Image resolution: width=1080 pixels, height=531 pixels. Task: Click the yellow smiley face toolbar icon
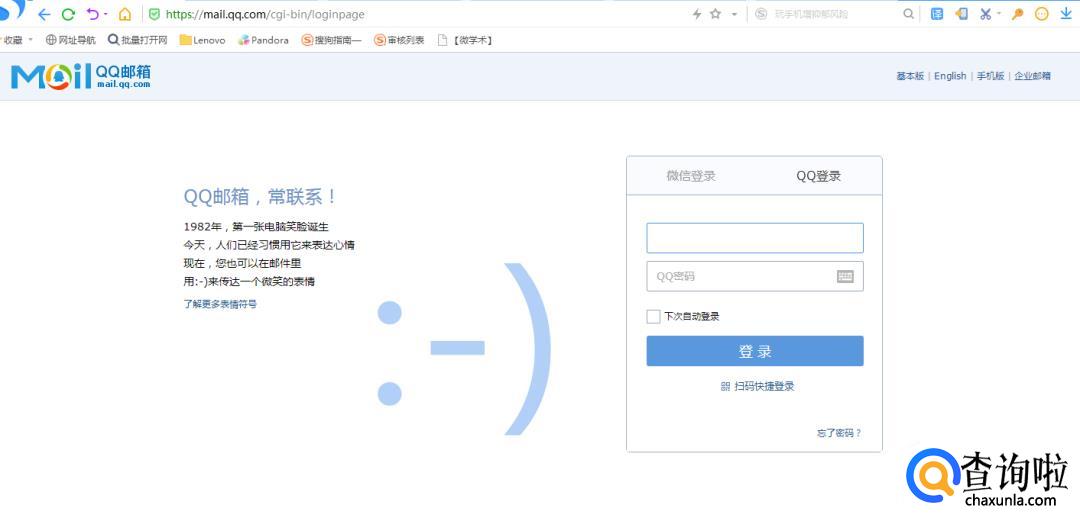tap(1041, 14)
